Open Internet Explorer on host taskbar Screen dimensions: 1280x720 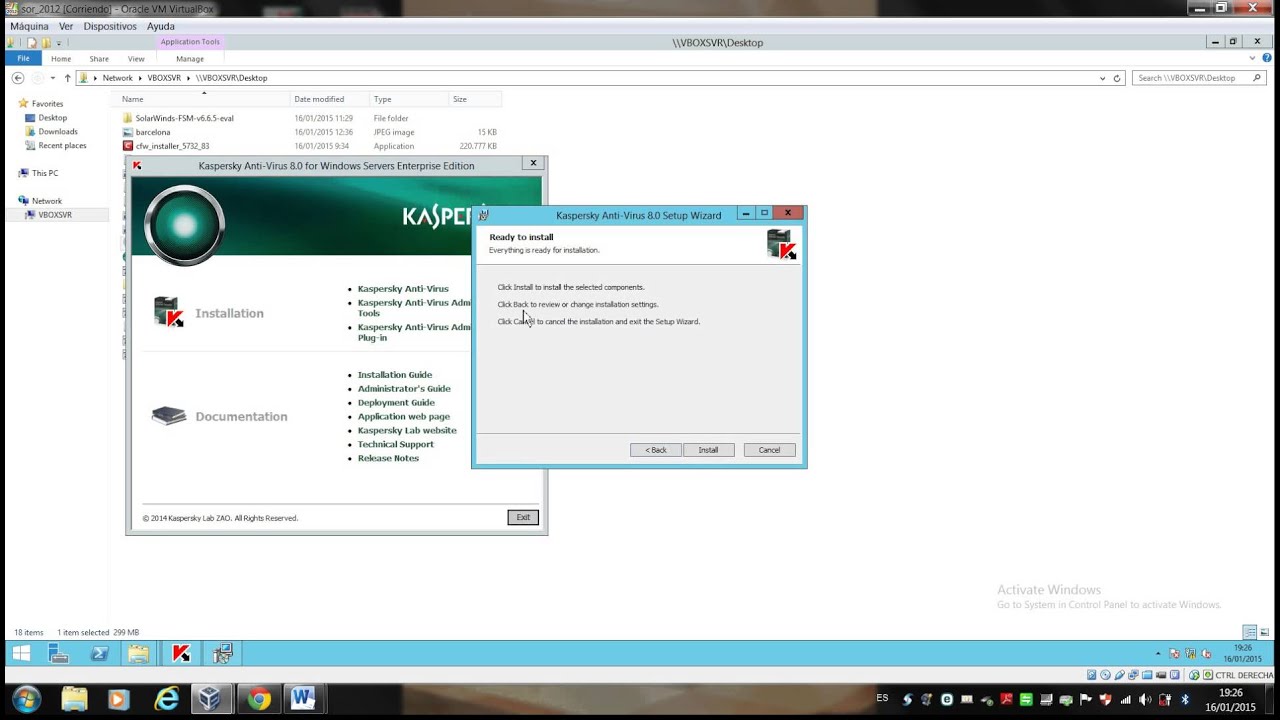click(166, 700)
